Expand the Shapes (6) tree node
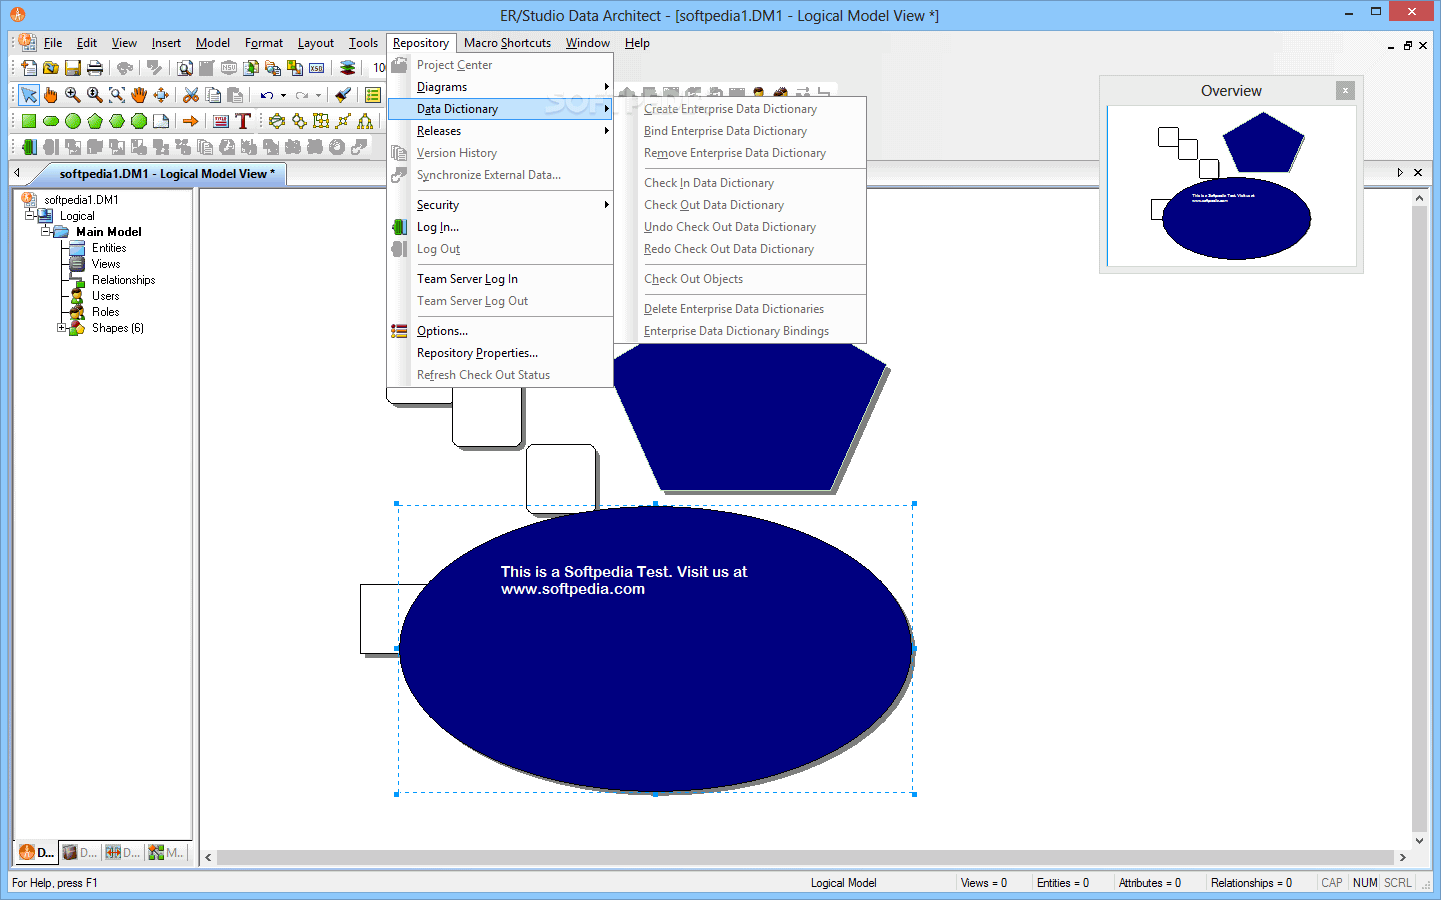This screenshot has height=900, width=1441. click(x=62, y=327)
